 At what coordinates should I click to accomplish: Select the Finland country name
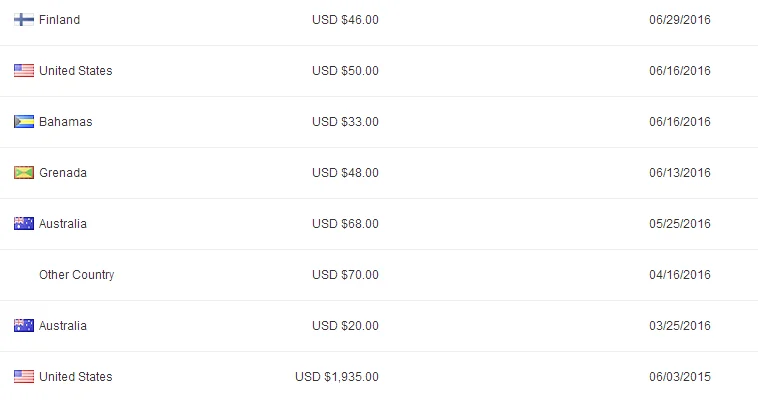(59, 20)
